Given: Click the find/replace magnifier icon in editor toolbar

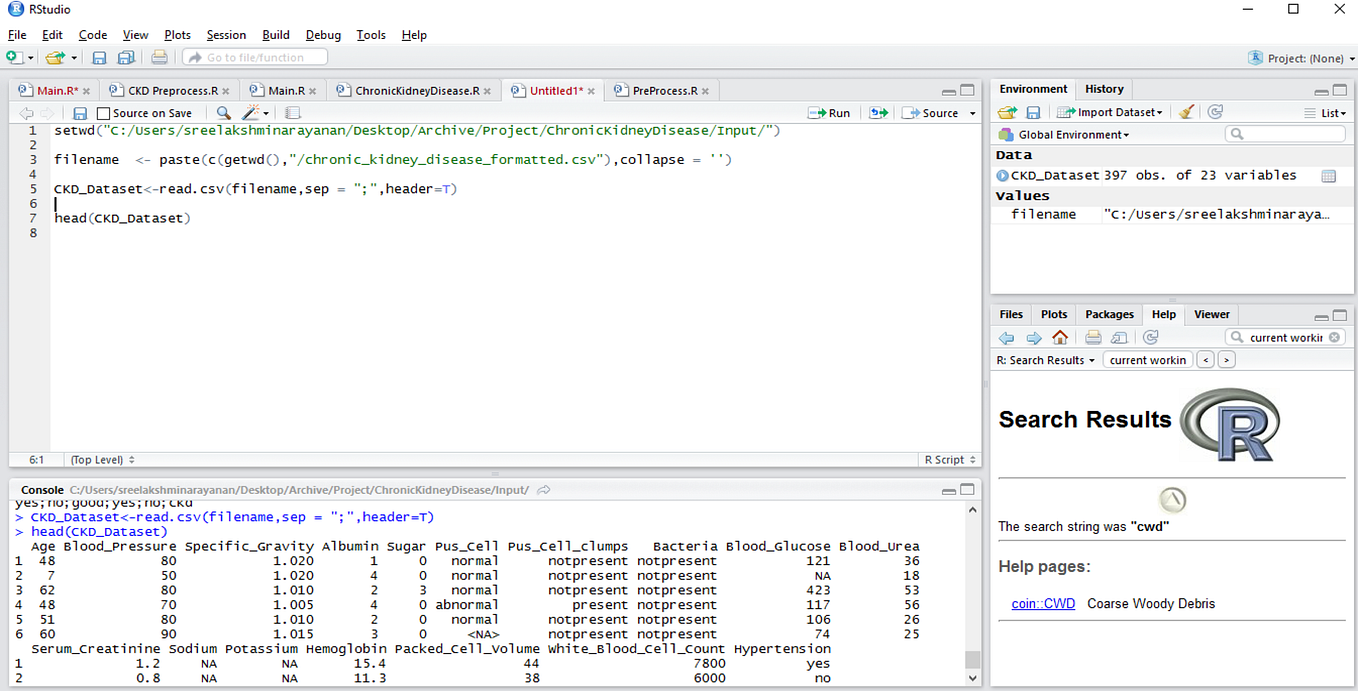Looking at the screenshot, I should (x=223, y=113).
